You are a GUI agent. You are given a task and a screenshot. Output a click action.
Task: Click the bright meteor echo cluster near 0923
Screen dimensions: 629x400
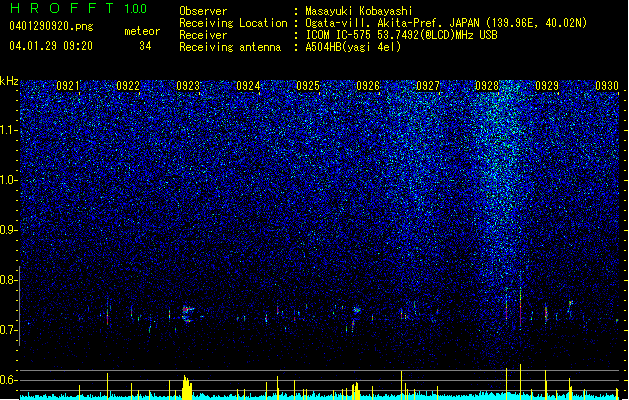(187, 314)
